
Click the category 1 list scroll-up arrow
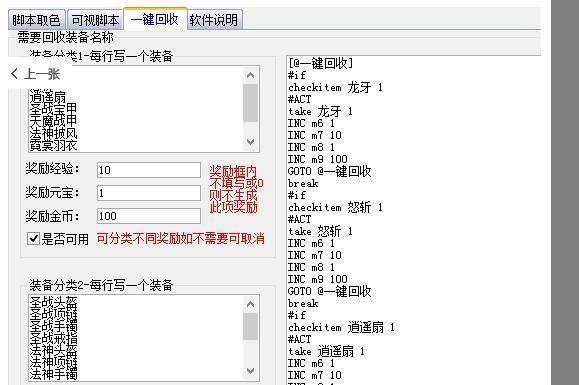[x=250, y=75]
